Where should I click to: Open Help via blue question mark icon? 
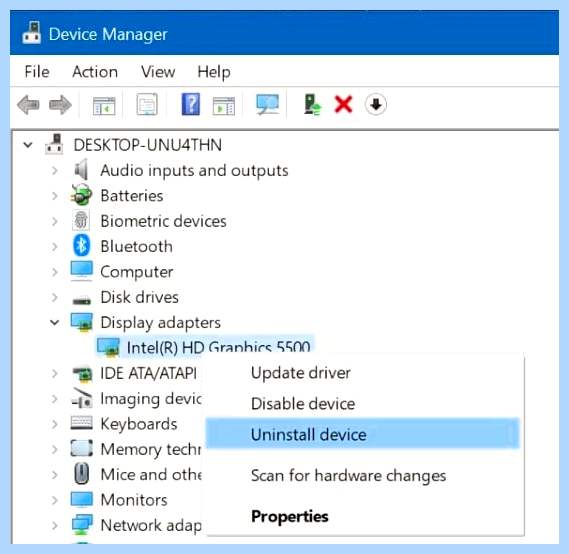click(x=191, y=104)
